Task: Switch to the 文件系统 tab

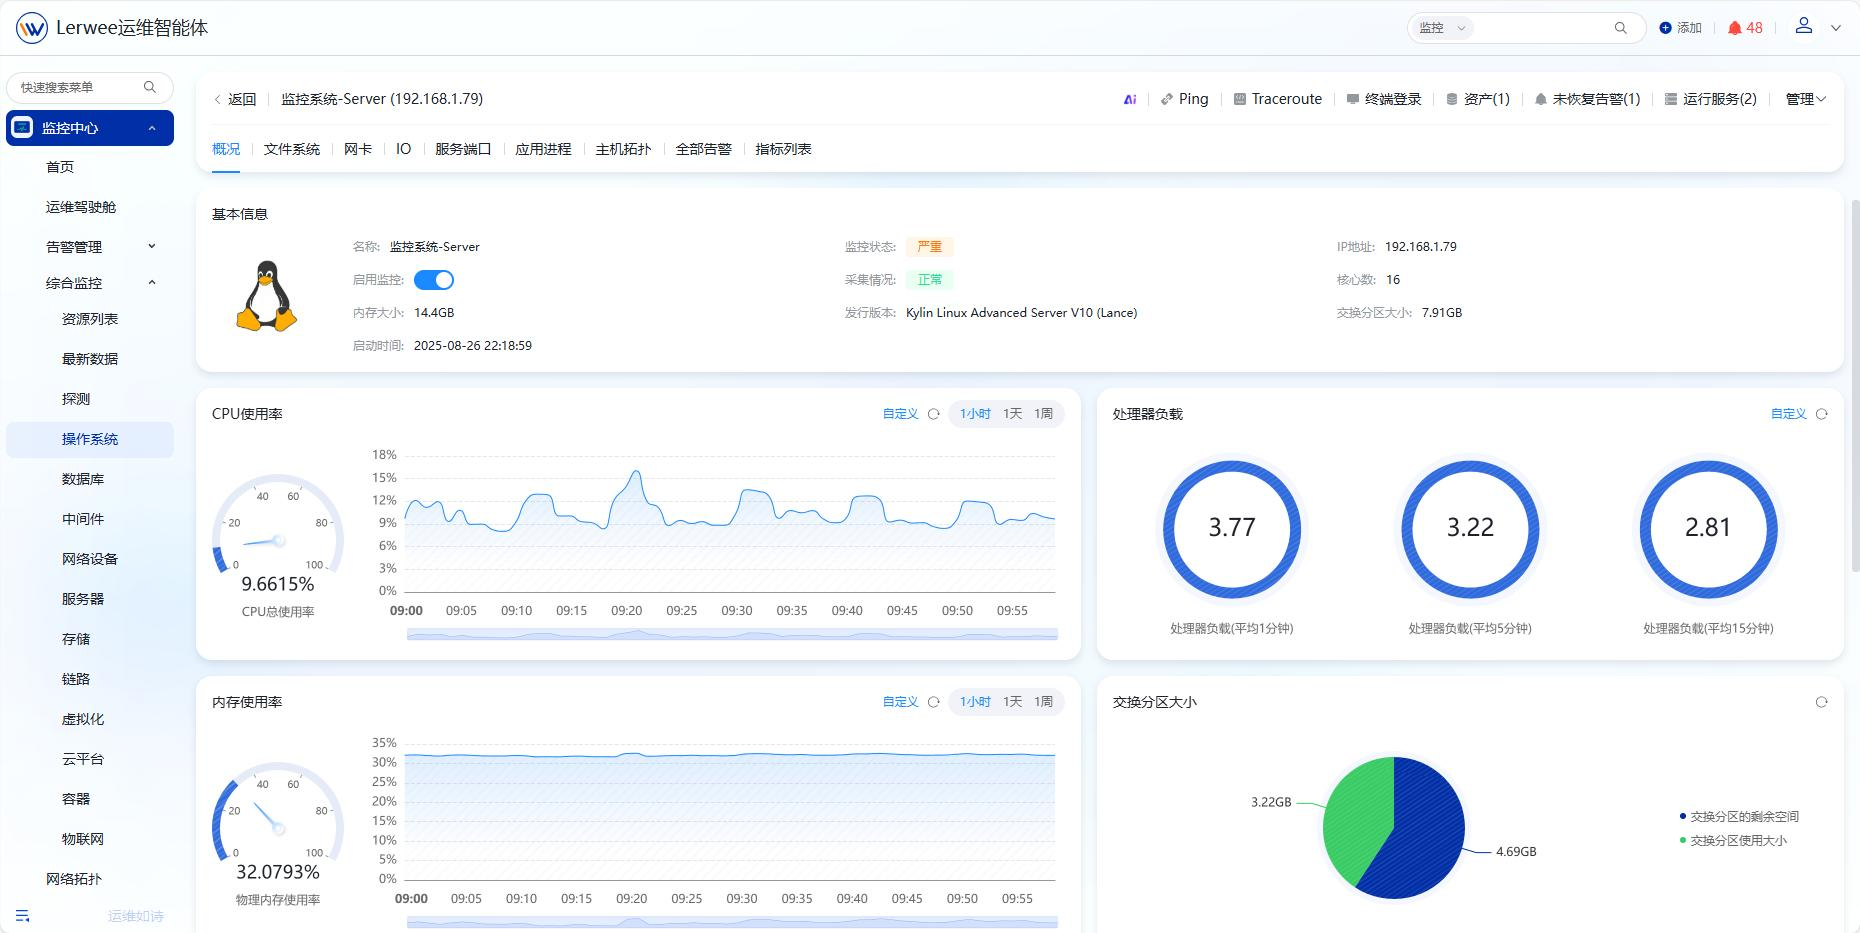Action: tap(292, 149)
